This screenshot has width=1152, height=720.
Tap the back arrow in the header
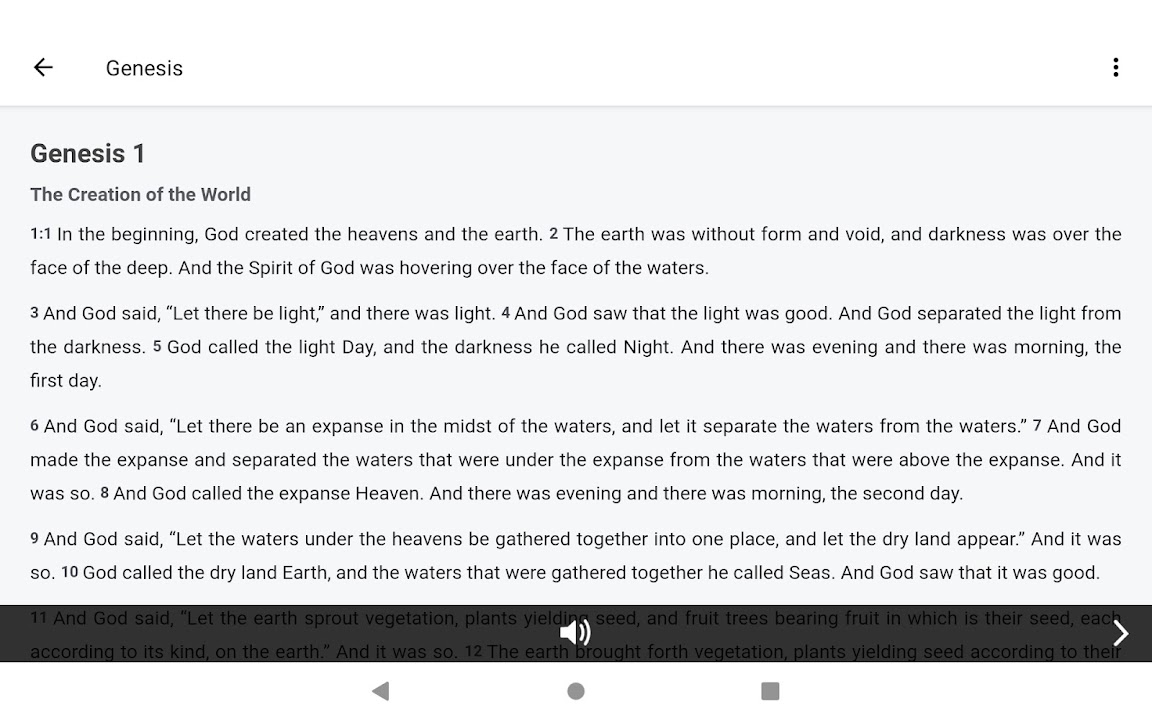43,67
